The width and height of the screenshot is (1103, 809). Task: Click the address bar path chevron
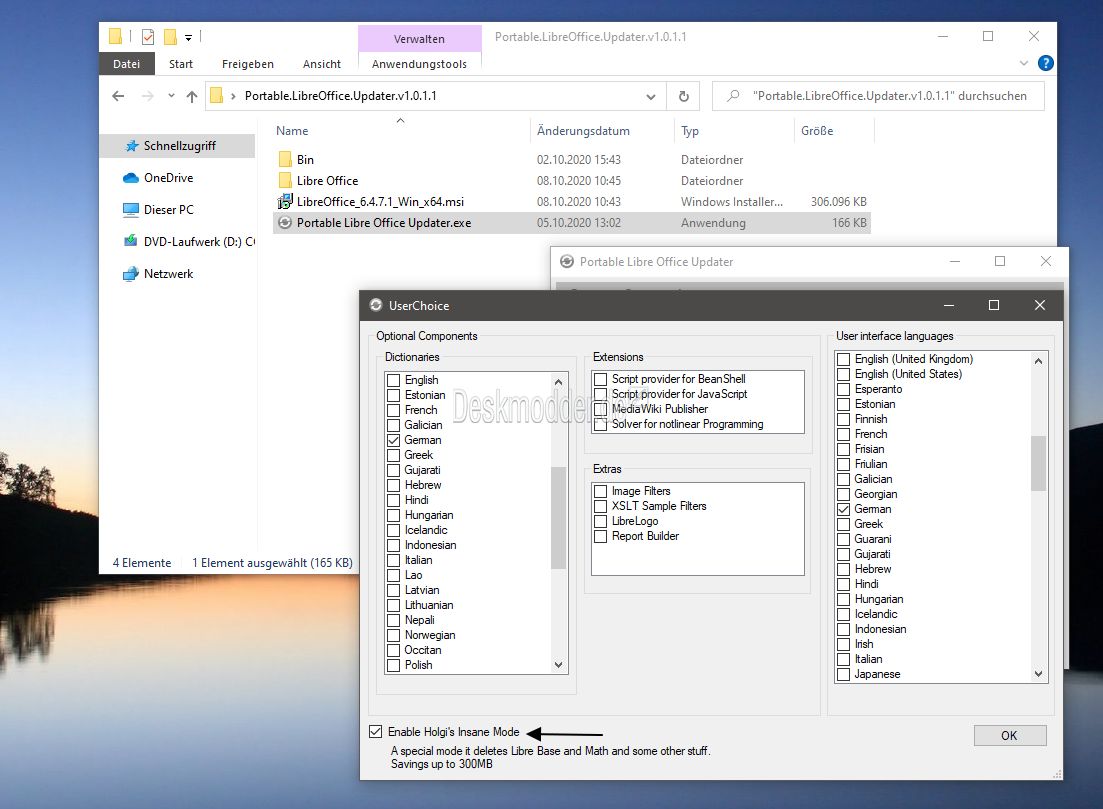234,96
